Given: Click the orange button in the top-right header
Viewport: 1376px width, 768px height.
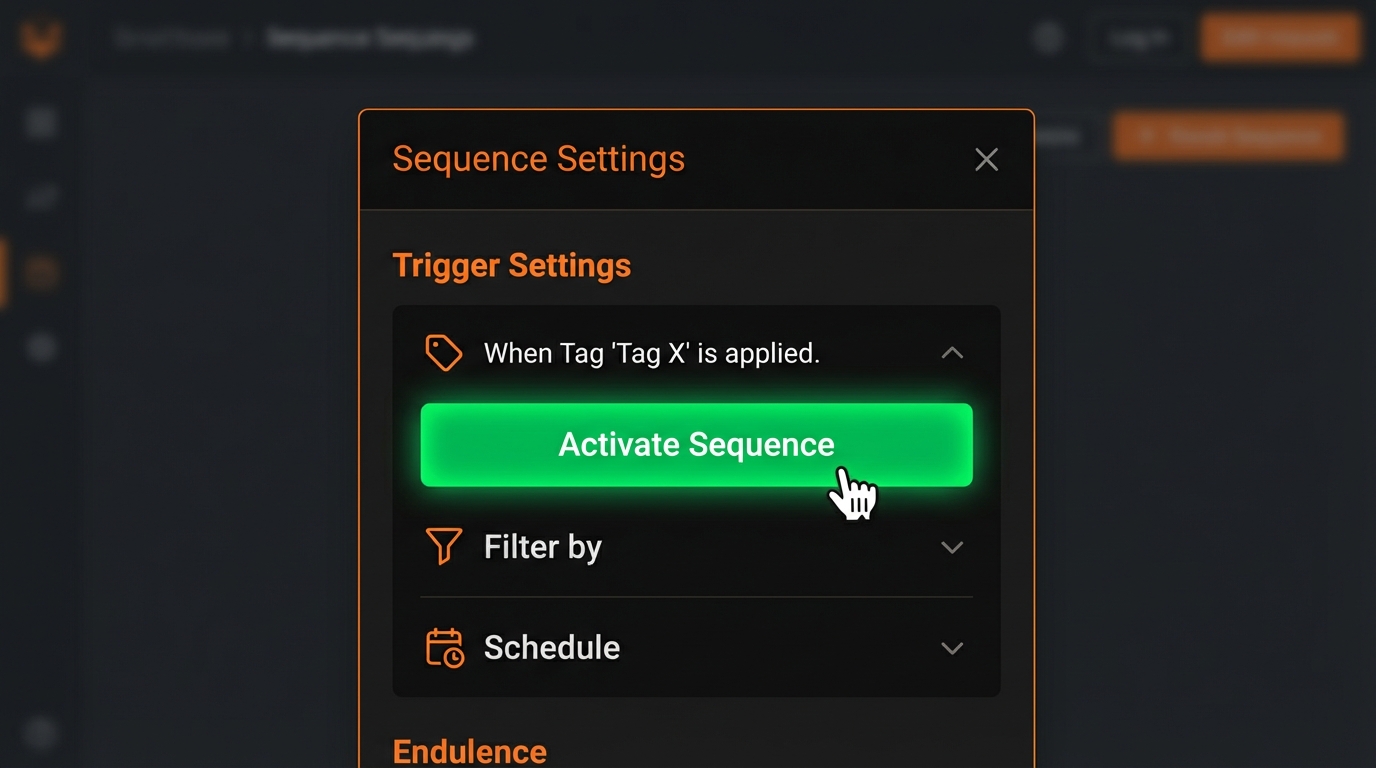Looking at the screenshot, I should [1280, 37].
